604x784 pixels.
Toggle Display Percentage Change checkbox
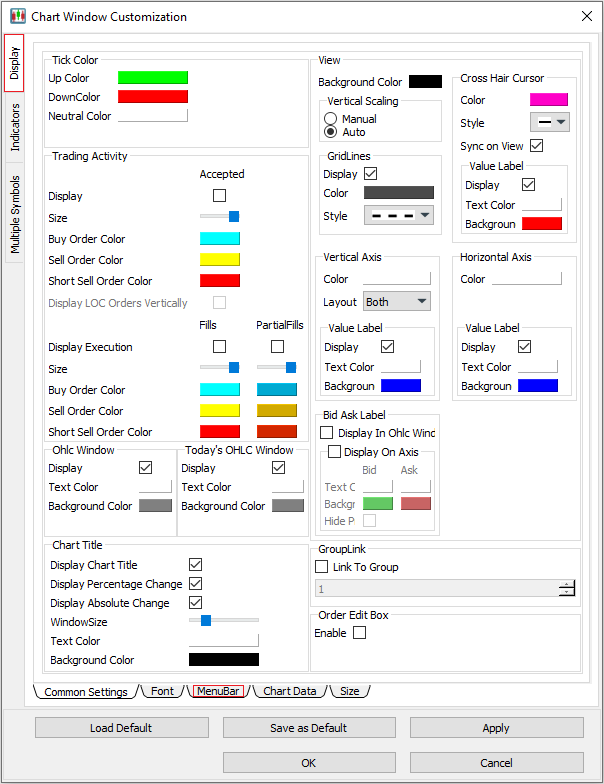196,584
